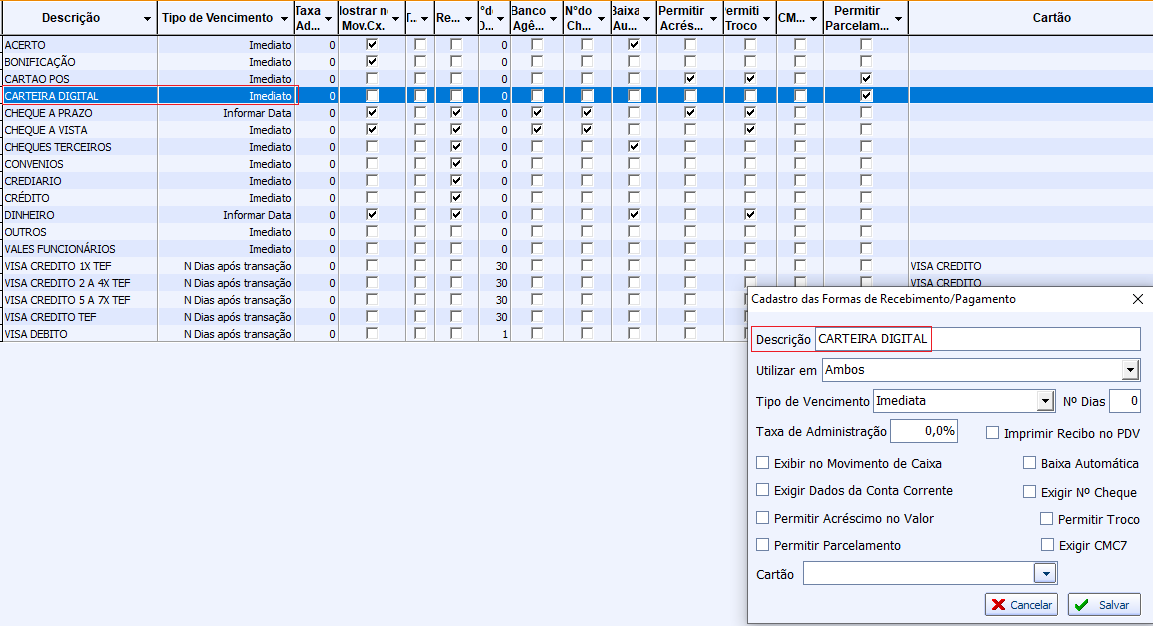Enable Permitir Parcelamento in the dialog
Viewport: 1153px width, 626px height.
[x=763, y=546]
